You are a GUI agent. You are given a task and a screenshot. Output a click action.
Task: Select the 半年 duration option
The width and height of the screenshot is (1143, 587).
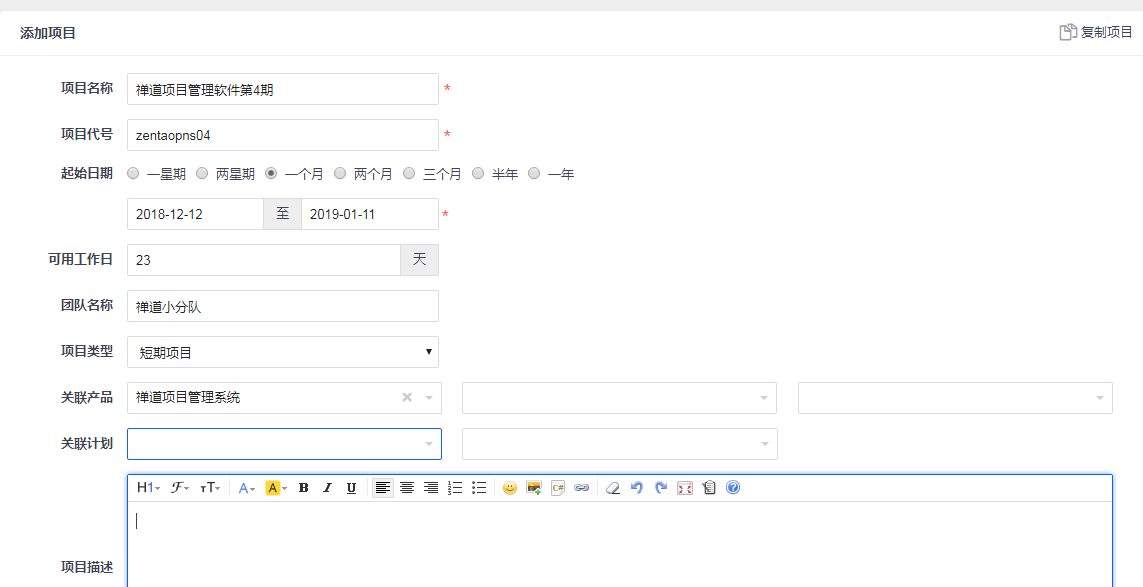pos(478,174)
